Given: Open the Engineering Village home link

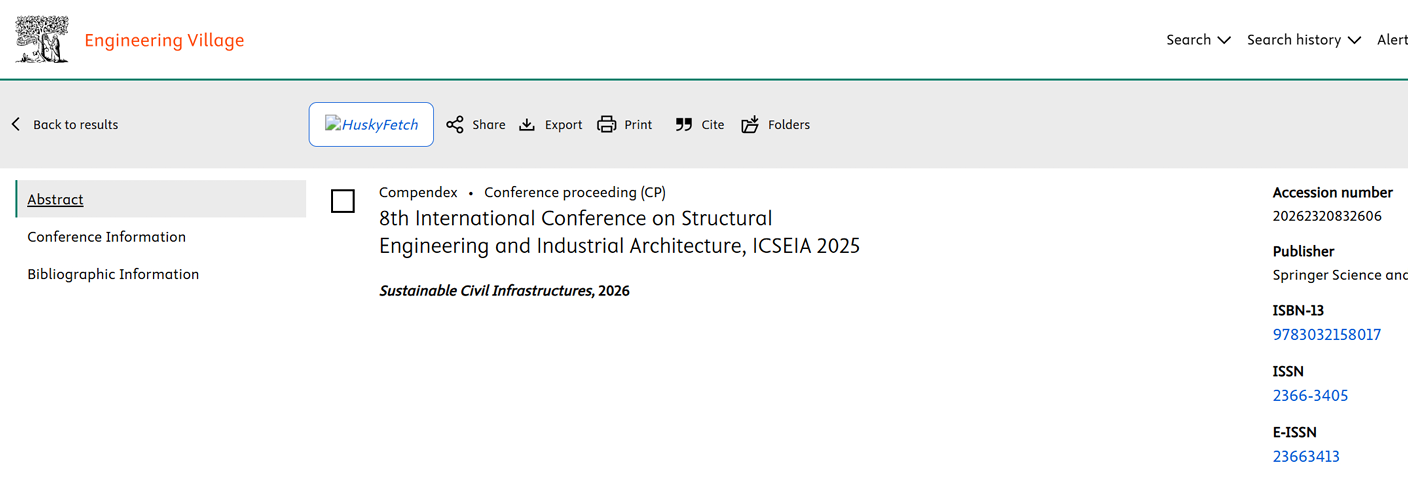Looking at the screenshot, I should [164, 40].
